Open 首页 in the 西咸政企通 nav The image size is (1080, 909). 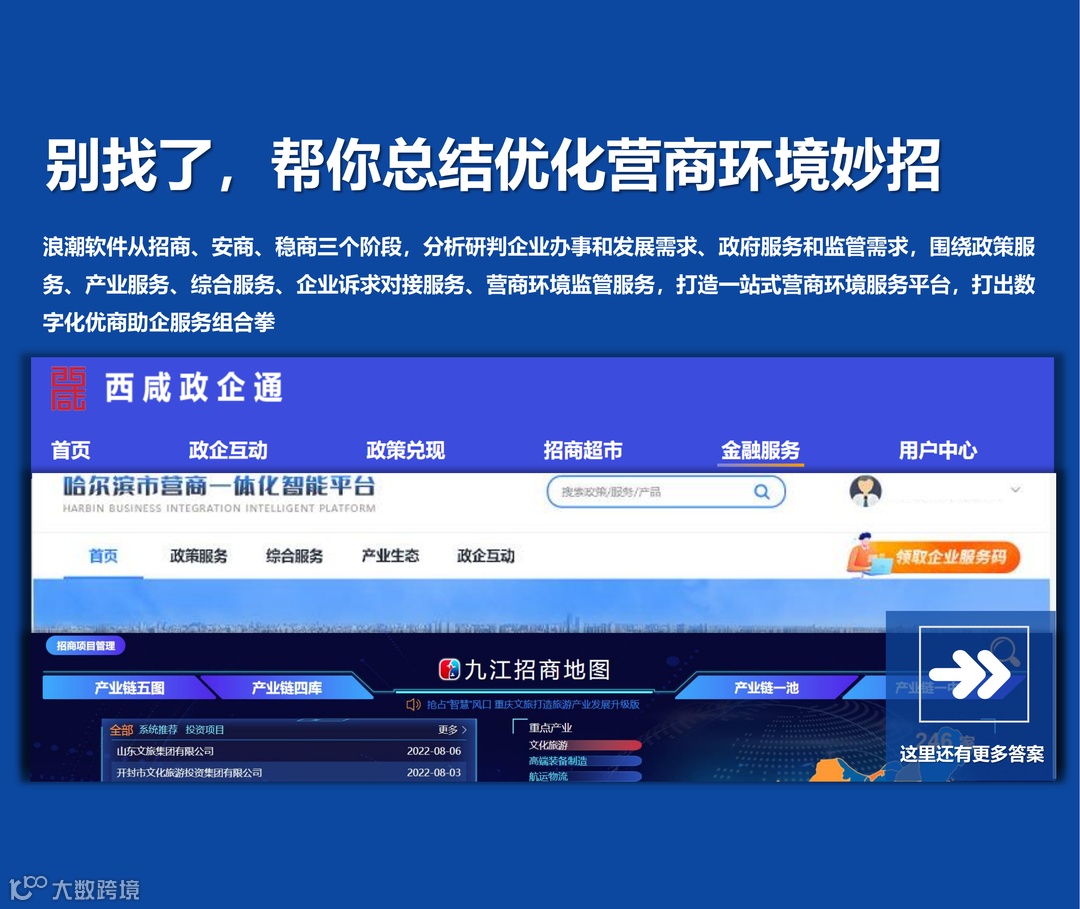click(71, 450)
